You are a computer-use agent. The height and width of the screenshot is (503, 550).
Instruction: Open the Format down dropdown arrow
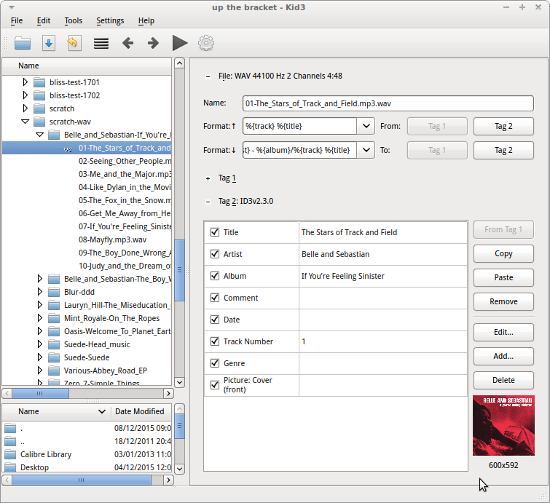(366, 150)
